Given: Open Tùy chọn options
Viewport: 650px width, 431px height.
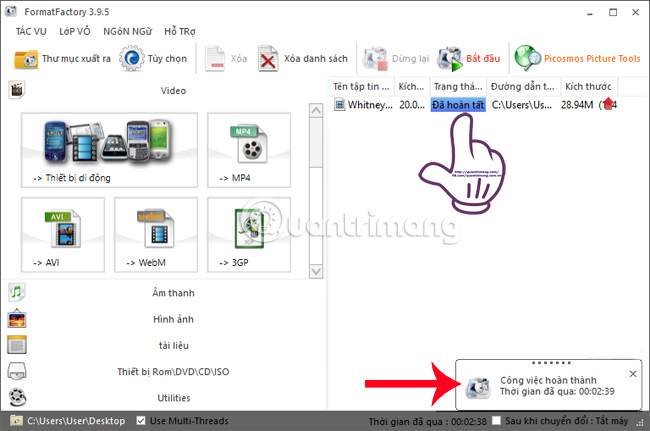Looking at the screenshot, I should pos(153,58).
